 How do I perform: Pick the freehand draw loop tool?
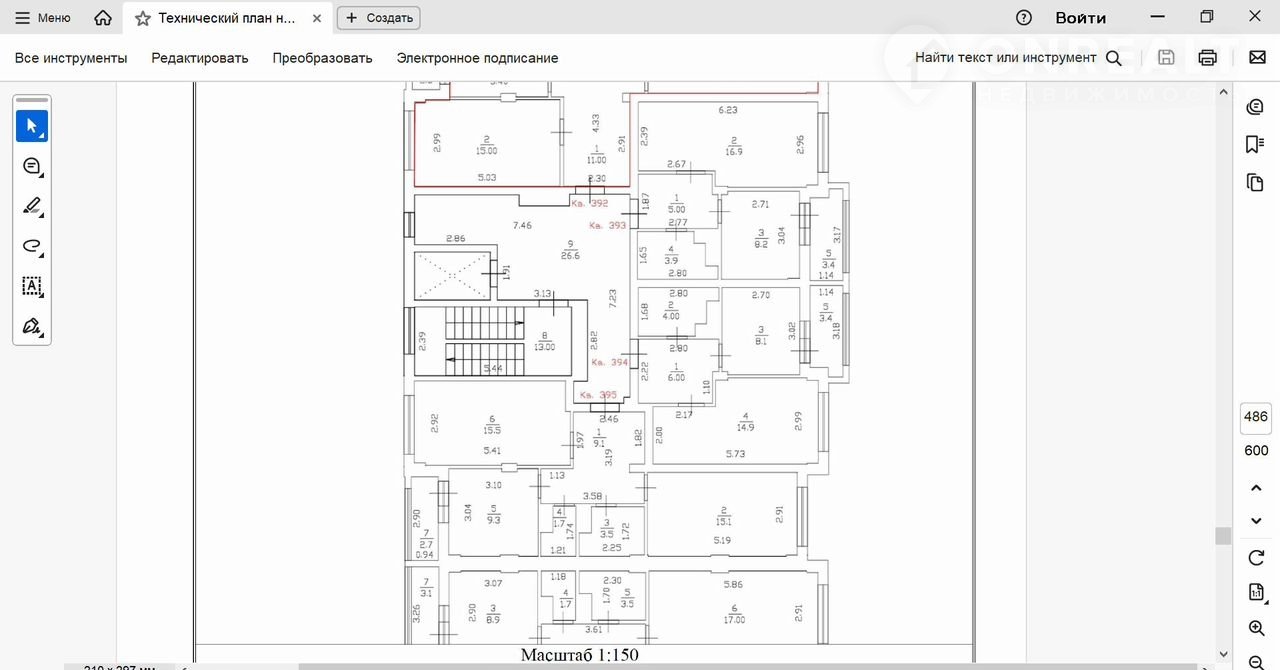(31, 246)
